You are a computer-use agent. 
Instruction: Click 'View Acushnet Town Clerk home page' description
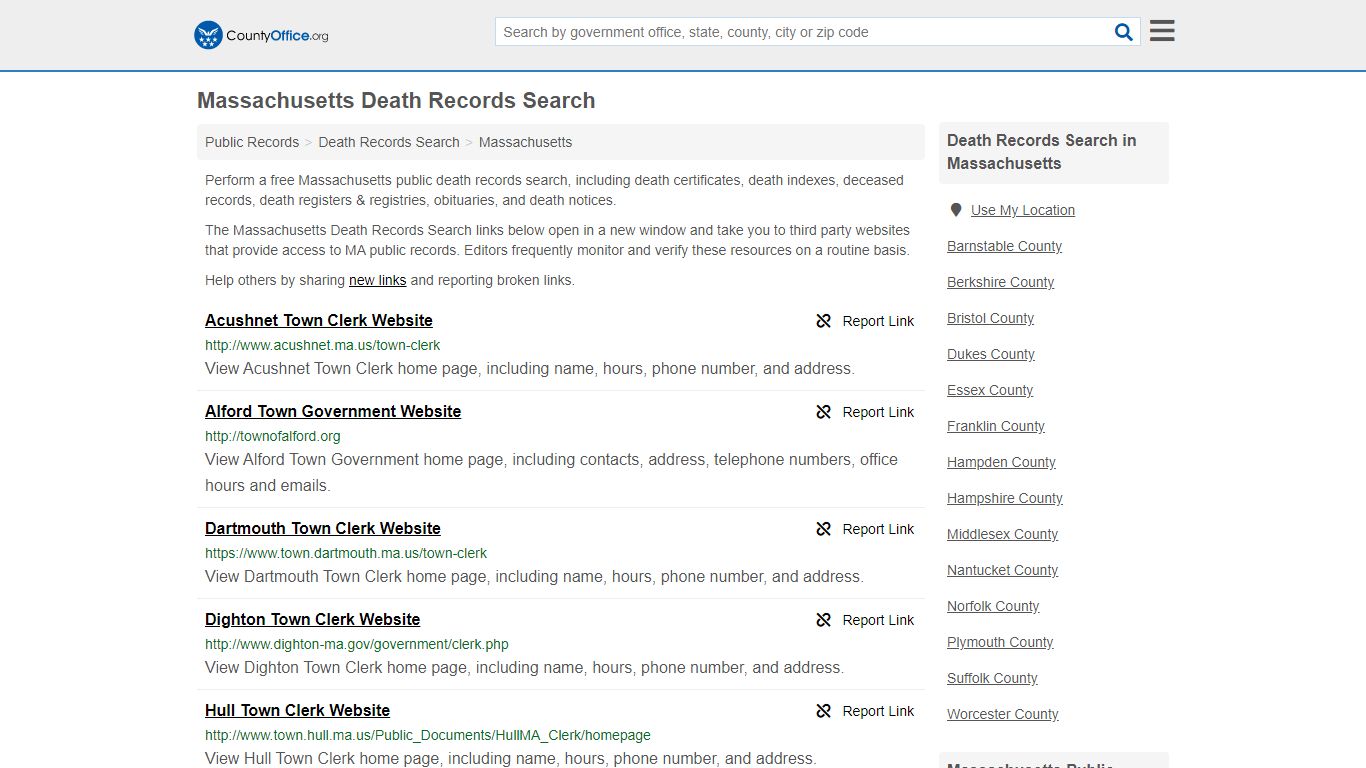[530, 369]
